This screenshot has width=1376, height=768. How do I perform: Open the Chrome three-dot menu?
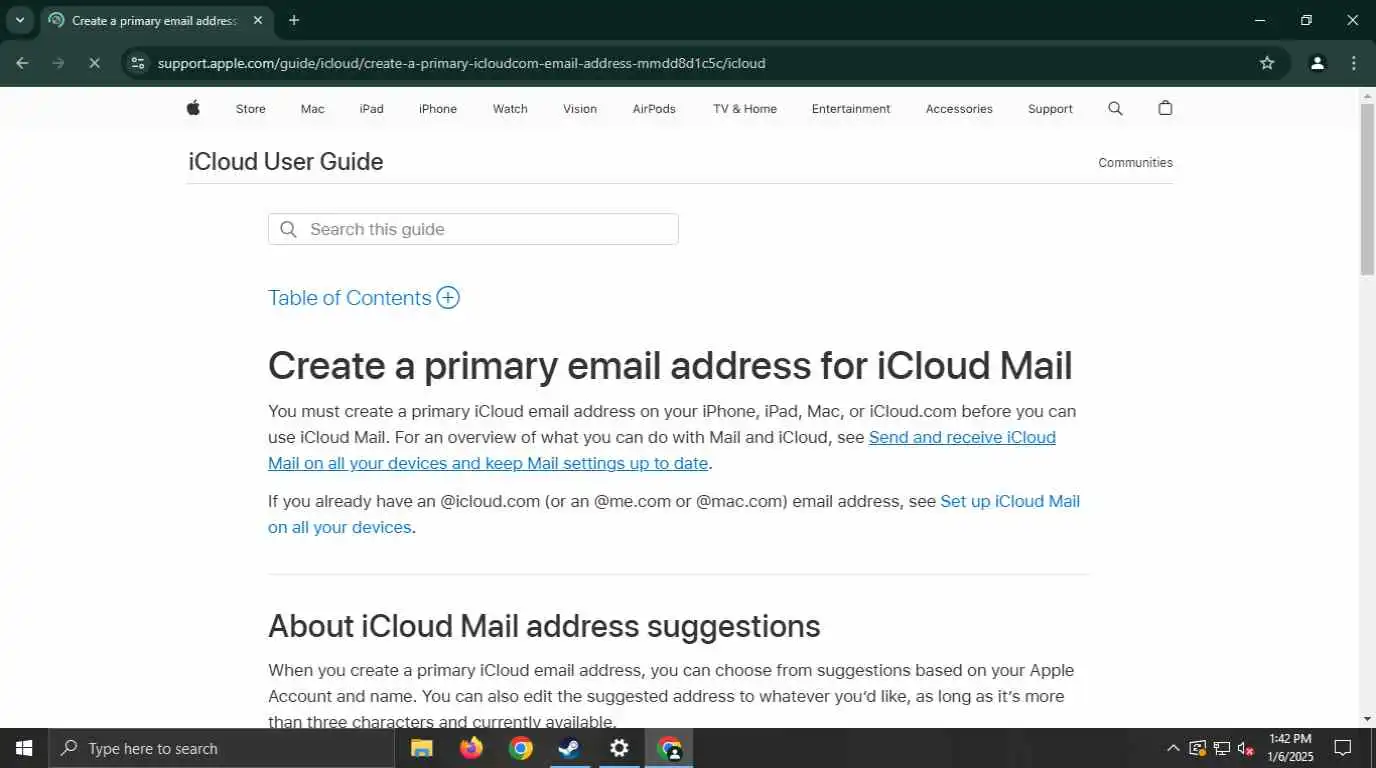coord(1354,63)
